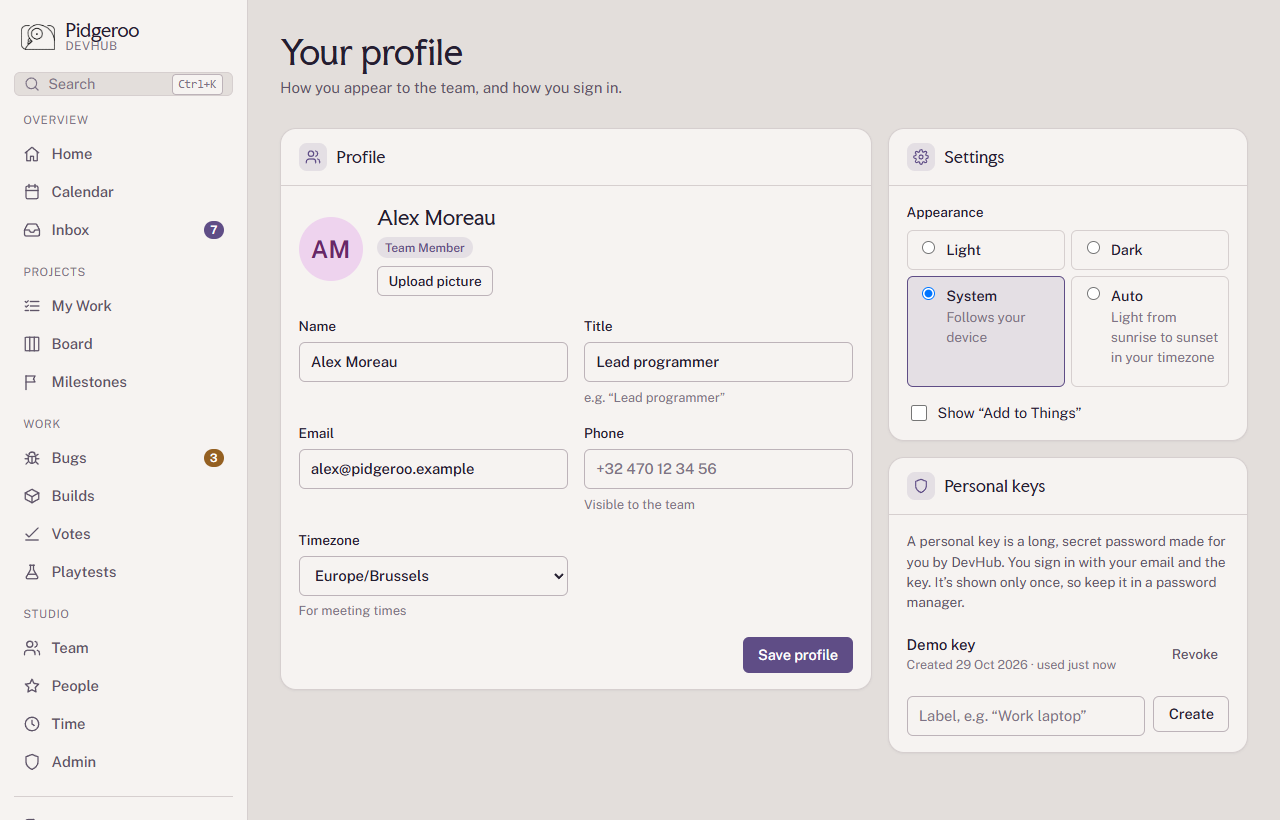Click the key label input field
The width and height of the screenshot is (1280, 820).
click(x=1026, y=716)
